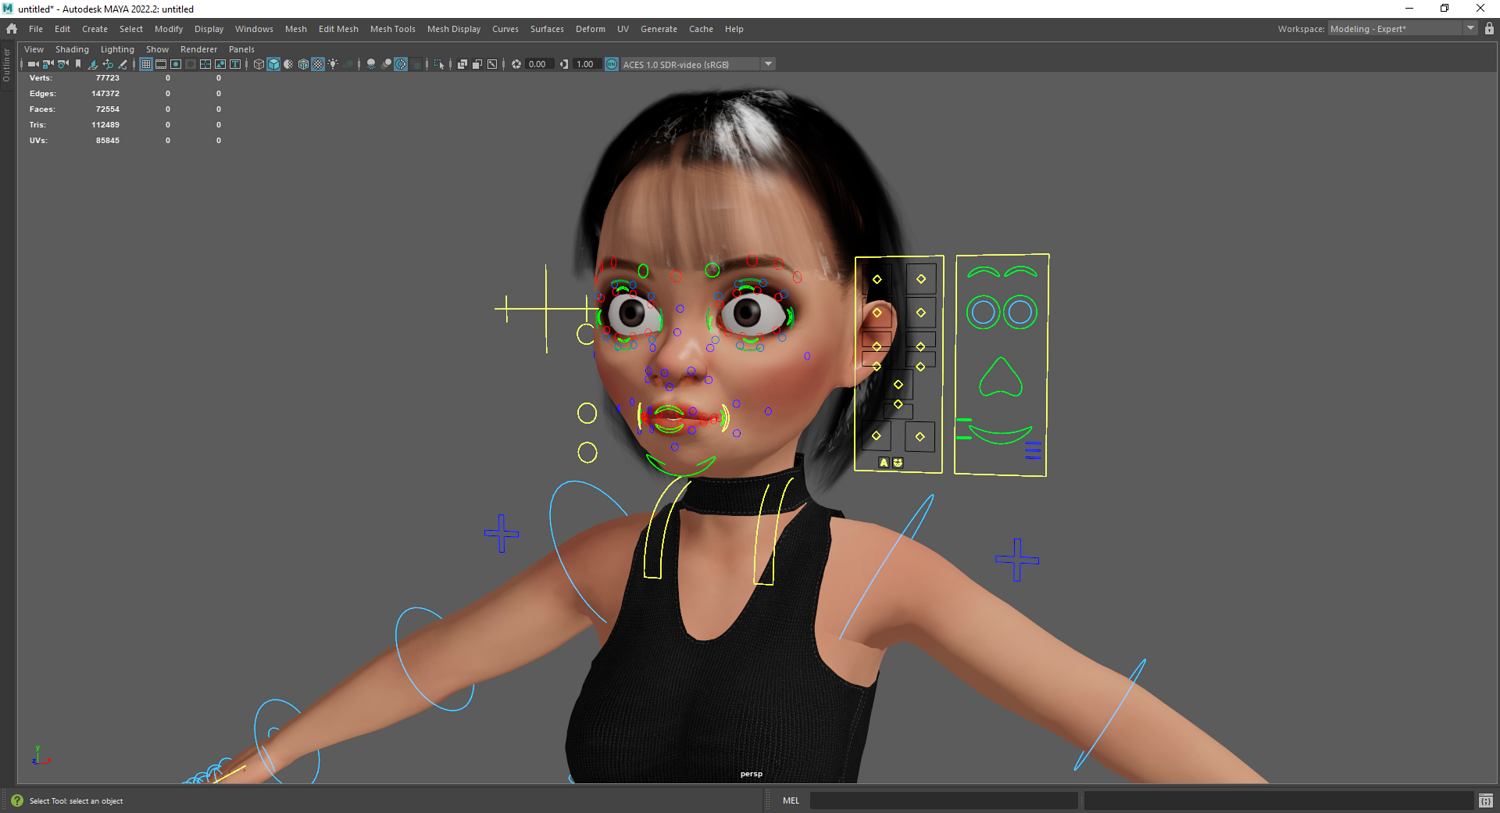Open the Edit menu
The width and height of the screenshot is (1500, 813).
[62, 29]
